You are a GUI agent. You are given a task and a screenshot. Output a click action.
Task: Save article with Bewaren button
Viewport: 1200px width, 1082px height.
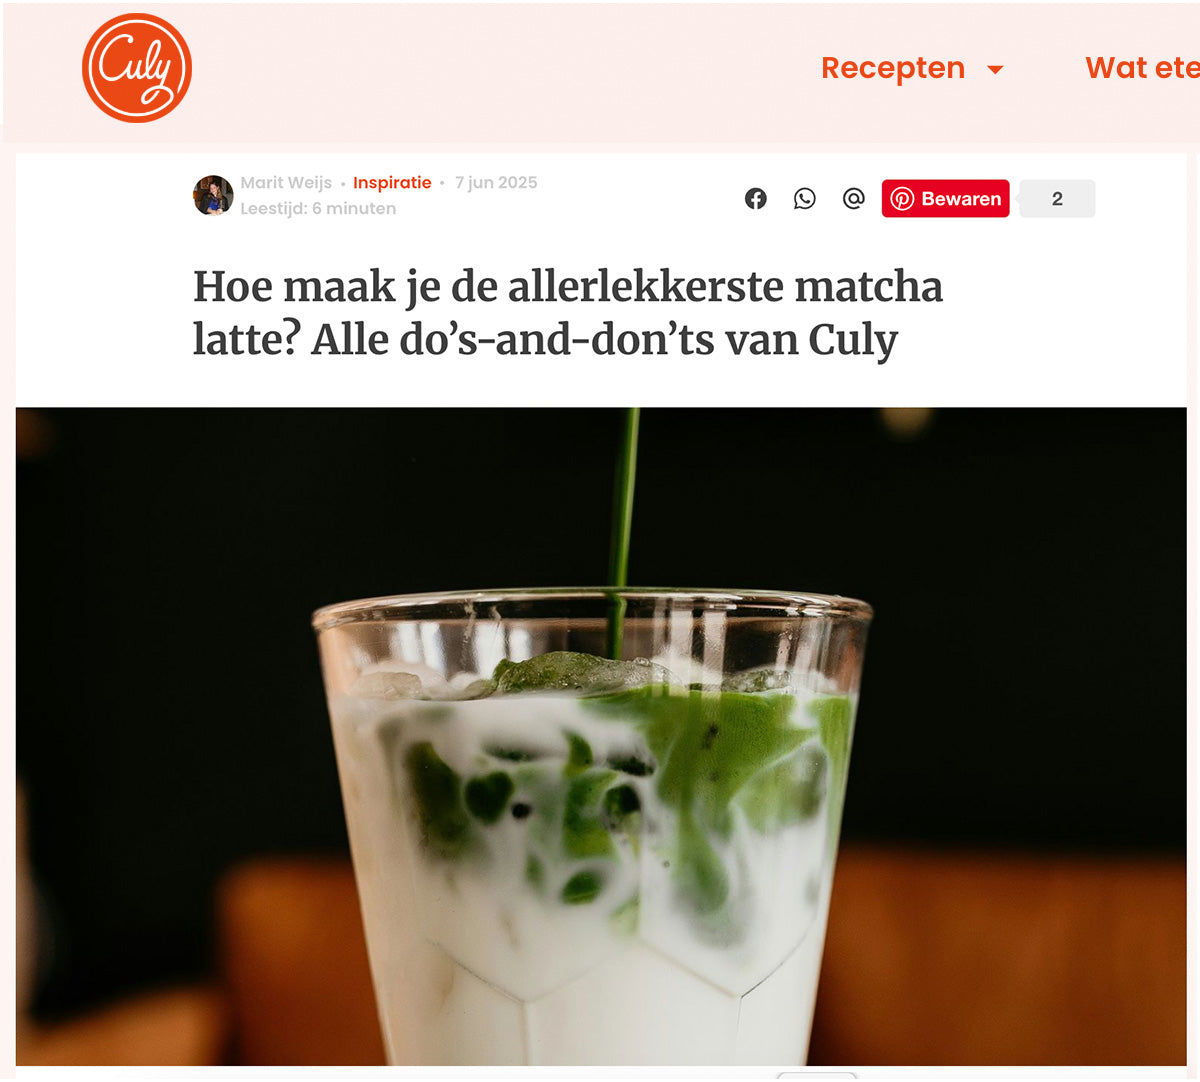tap(945, 199)
